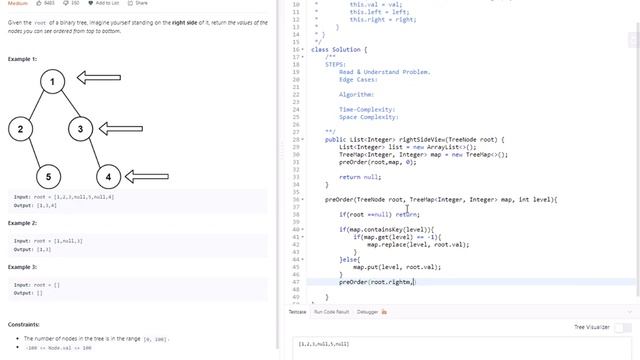Click the Example 3 'Input: root = []' text

(x=36, y=285)
